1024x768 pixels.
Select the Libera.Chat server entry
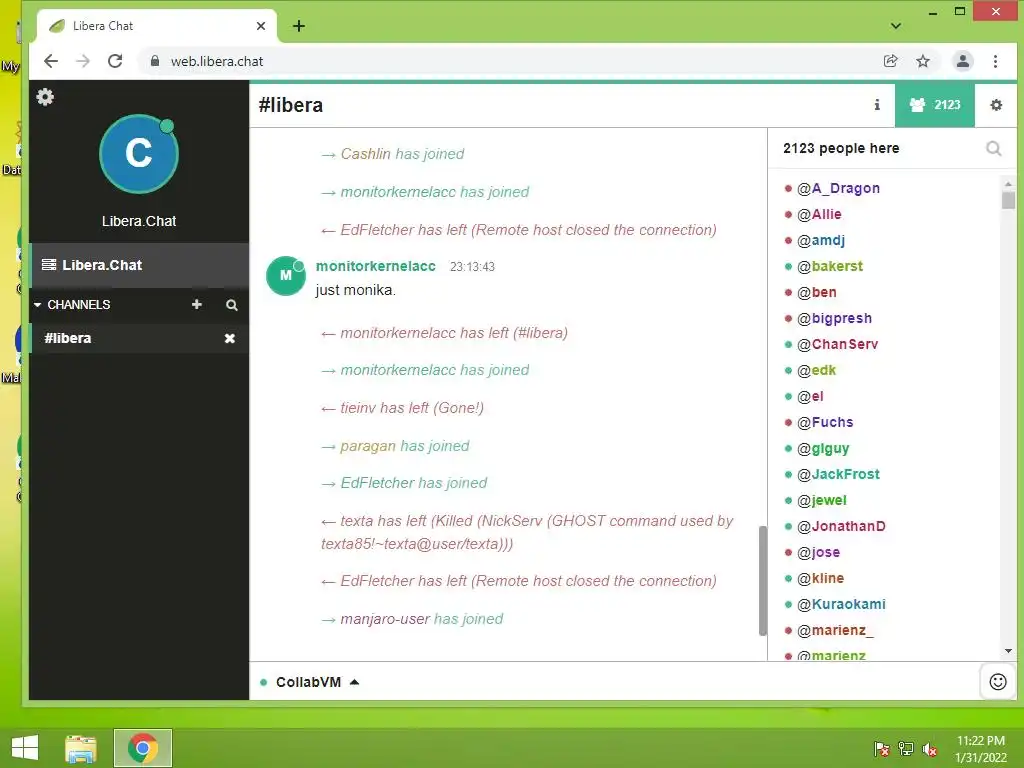(x=138, y=265)
